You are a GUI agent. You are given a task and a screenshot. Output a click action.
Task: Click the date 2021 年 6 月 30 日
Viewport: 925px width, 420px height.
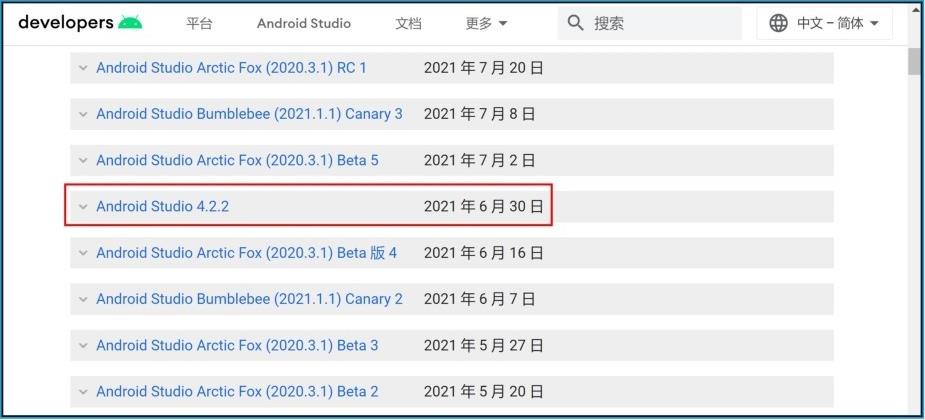point(484,206)
